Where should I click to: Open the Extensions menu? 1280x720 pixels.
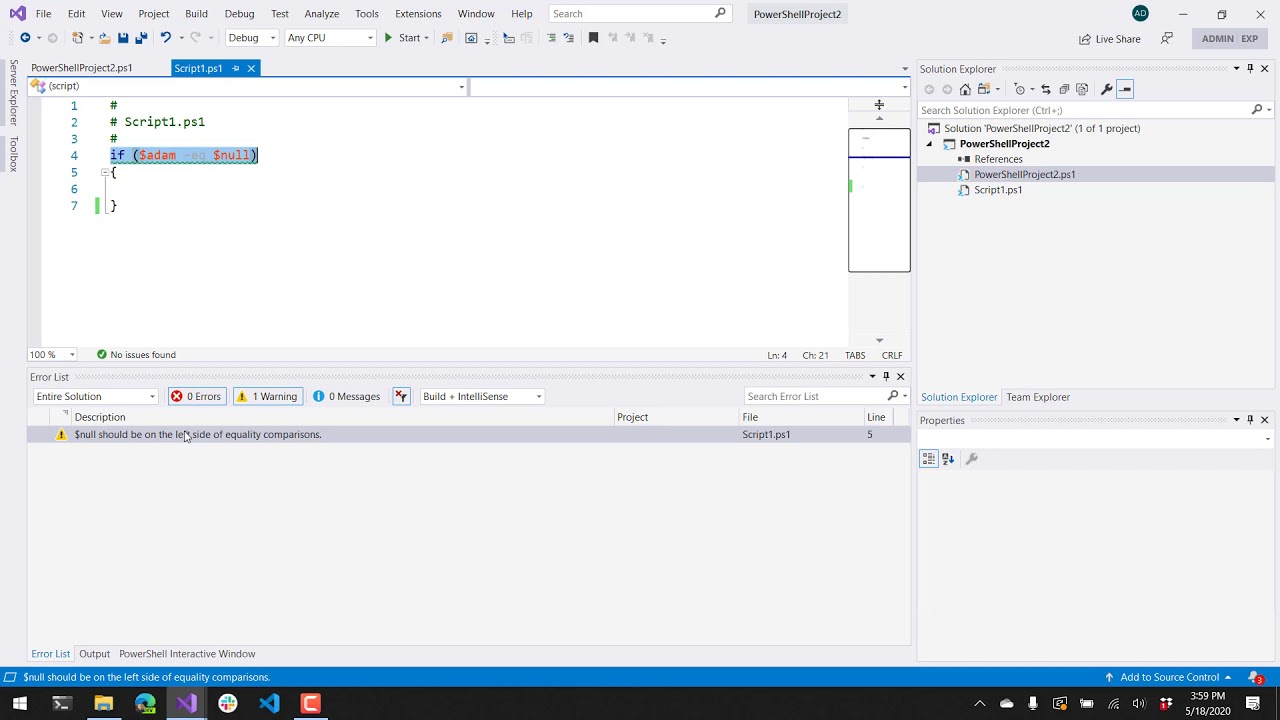(418, 14)
